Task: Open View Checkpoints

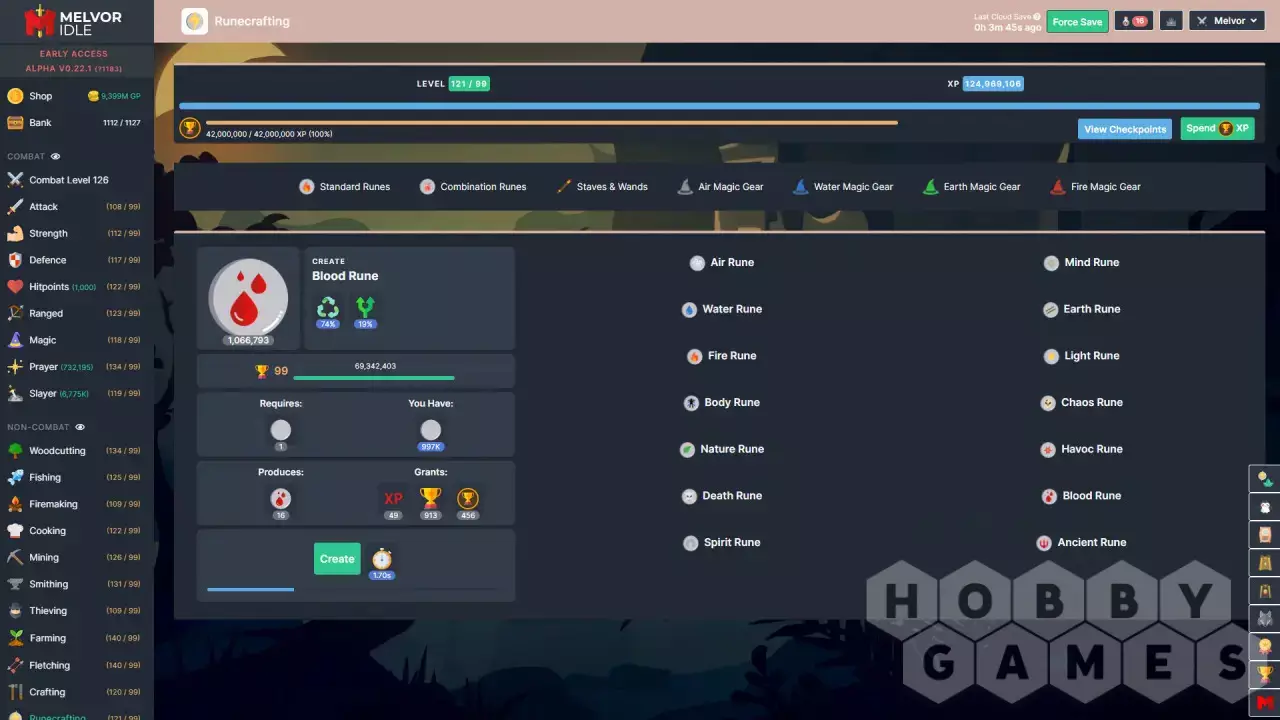Action: tap(1124, 129)
